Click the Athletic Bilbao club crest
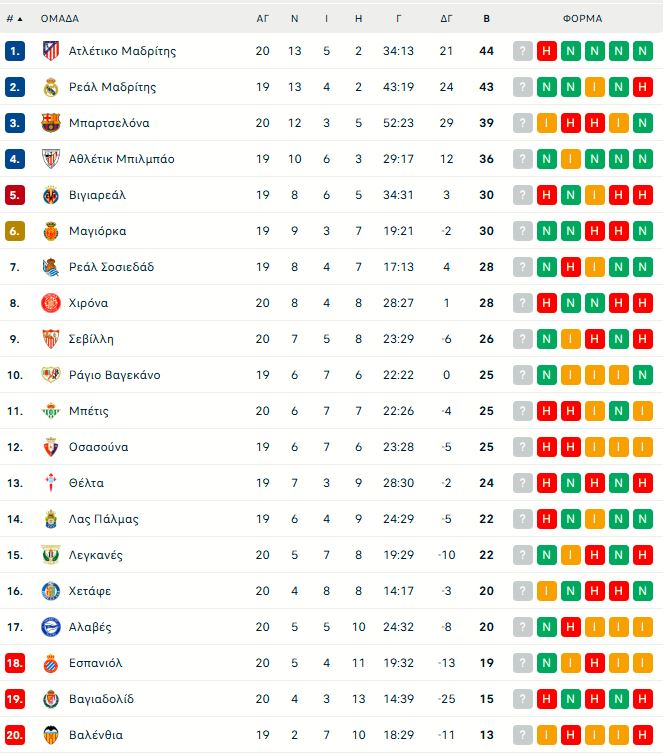Image resolution: width=670 pixels, height=756 pixels. pyautogui.click(x=50, y=159)
